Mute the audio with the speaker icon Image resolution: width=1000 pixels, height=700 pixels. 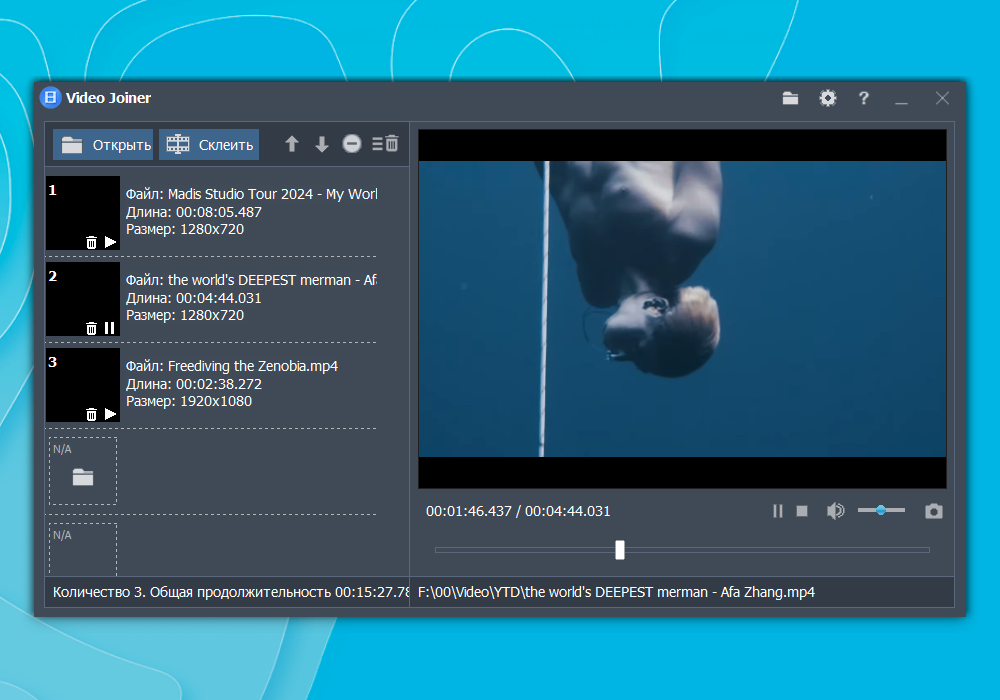(835, 511)
